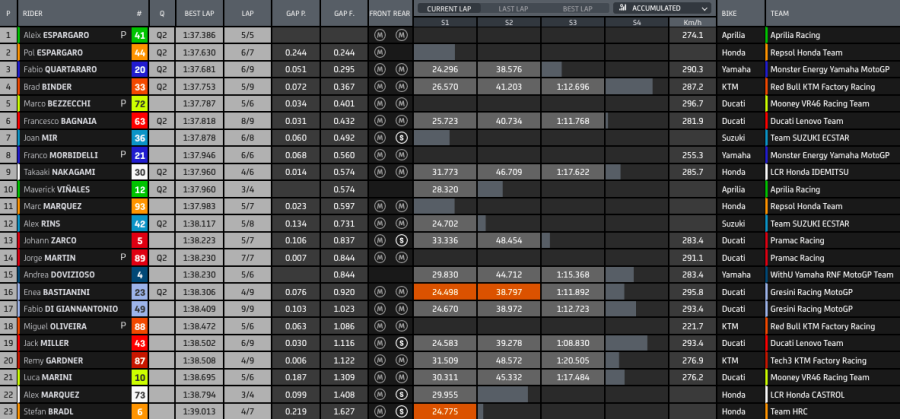Viewport: 900px width, 419px height.
Task: Toggle sector times to Last Lap
Action: click(x=514, y=8)
